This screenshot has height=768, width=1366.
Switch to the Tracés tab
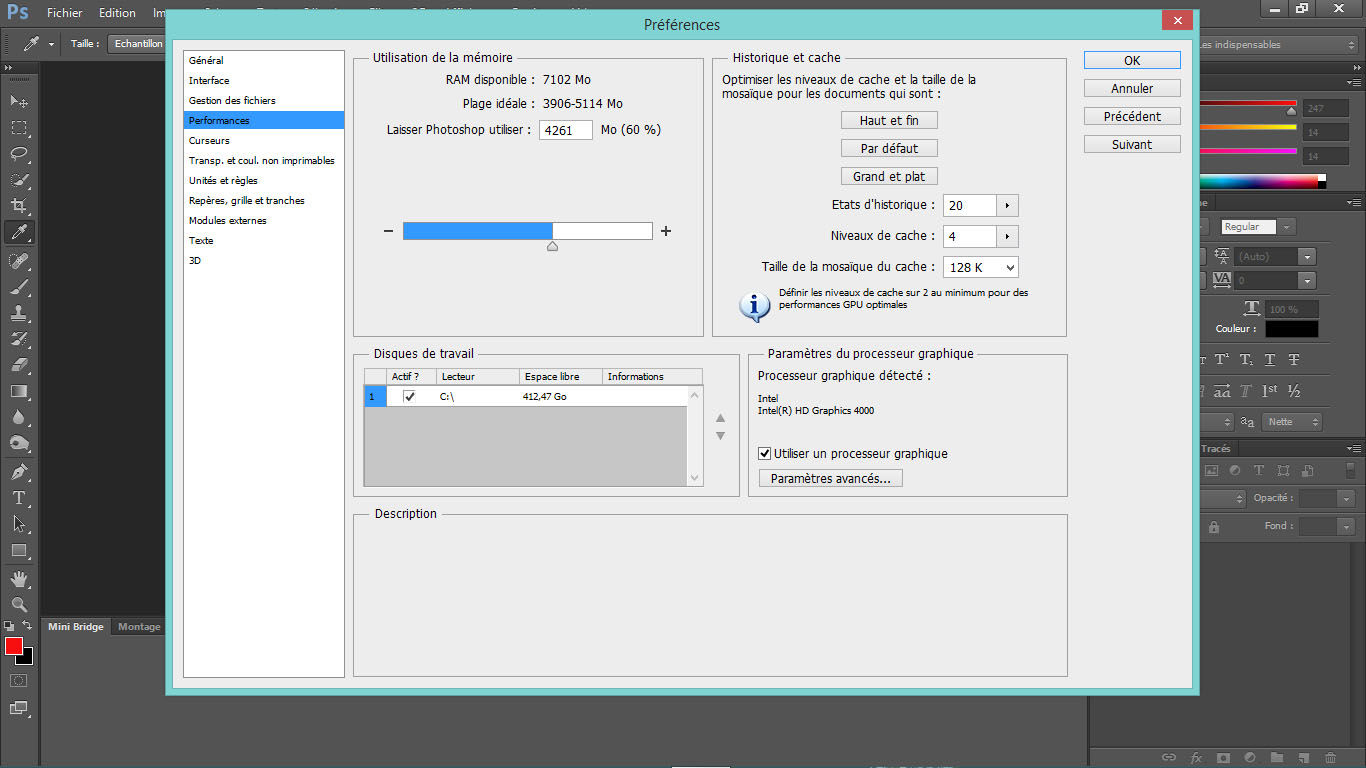[x=1215, y=449]
